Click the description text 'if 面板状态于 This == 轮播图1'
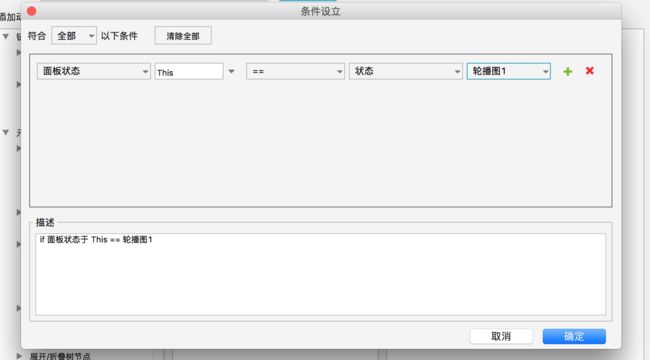The width and height of the screenshot is (650, 360). 96,240
